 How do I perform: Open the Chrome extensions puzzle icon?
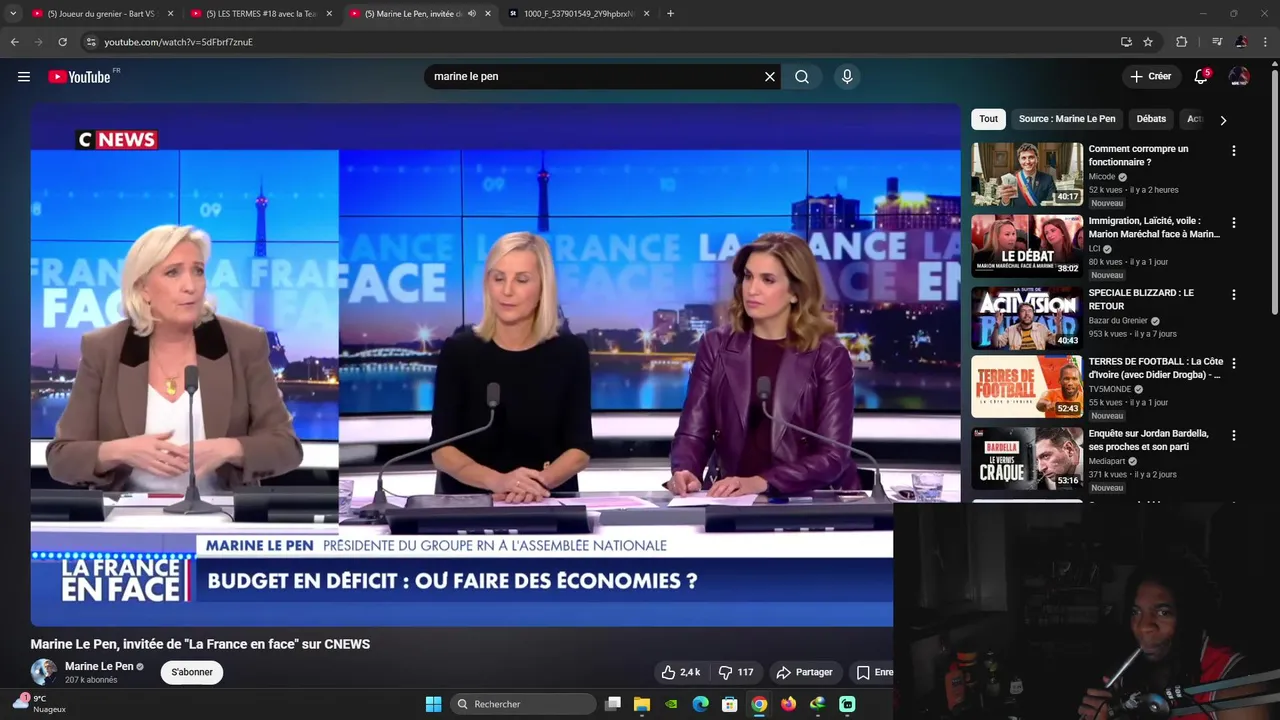point(1182,42)
